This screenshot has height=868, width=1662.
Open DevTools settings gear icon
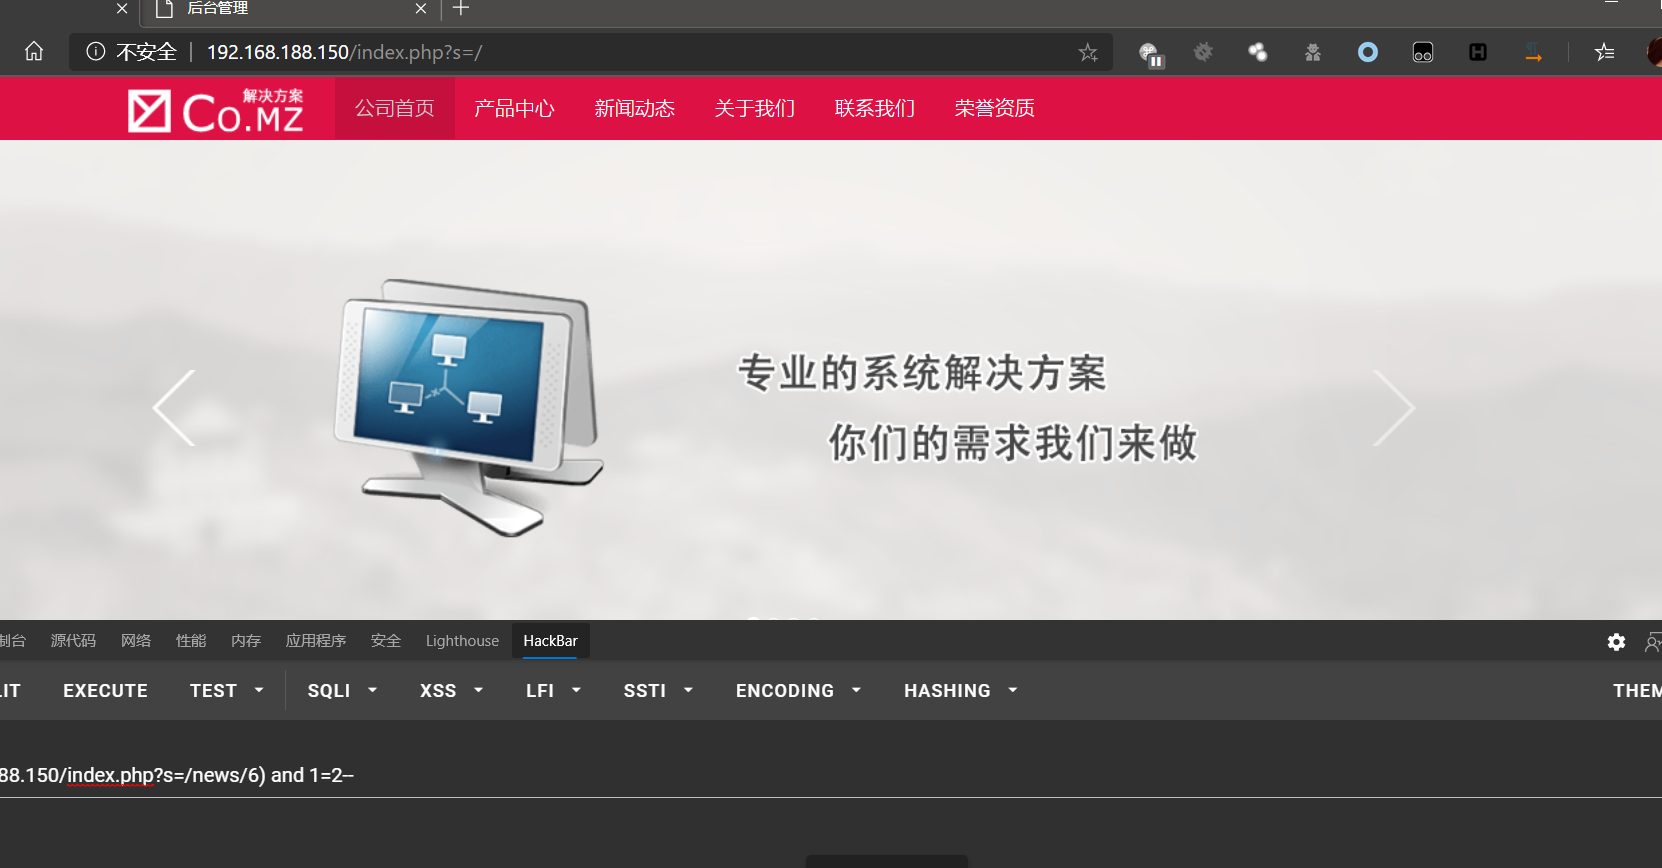1616,642
